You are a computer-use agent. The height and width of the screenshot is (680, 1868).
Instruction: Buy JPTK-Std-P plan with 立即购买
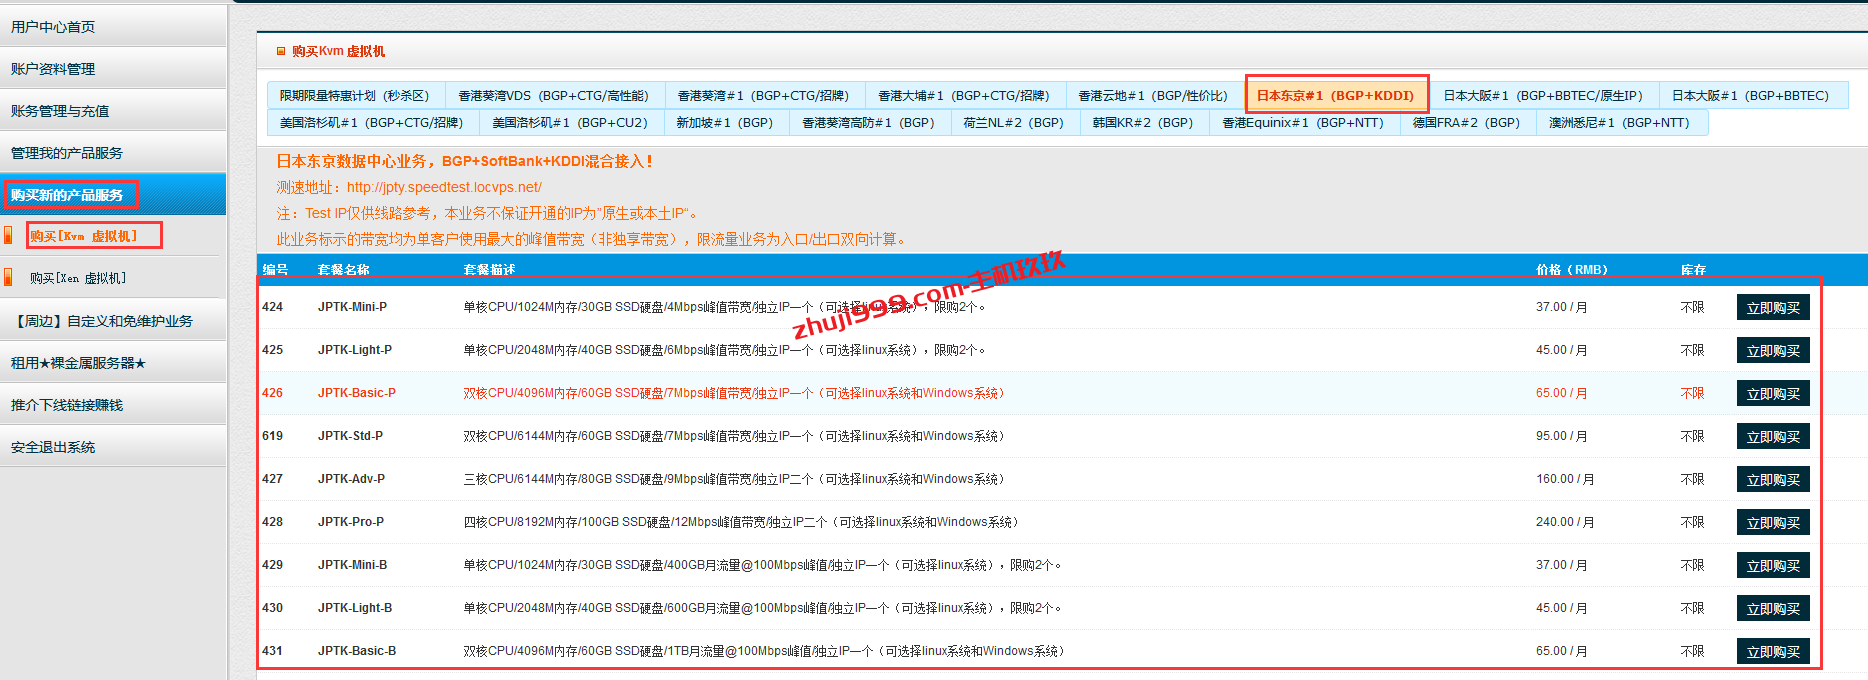click(1773, 437)
